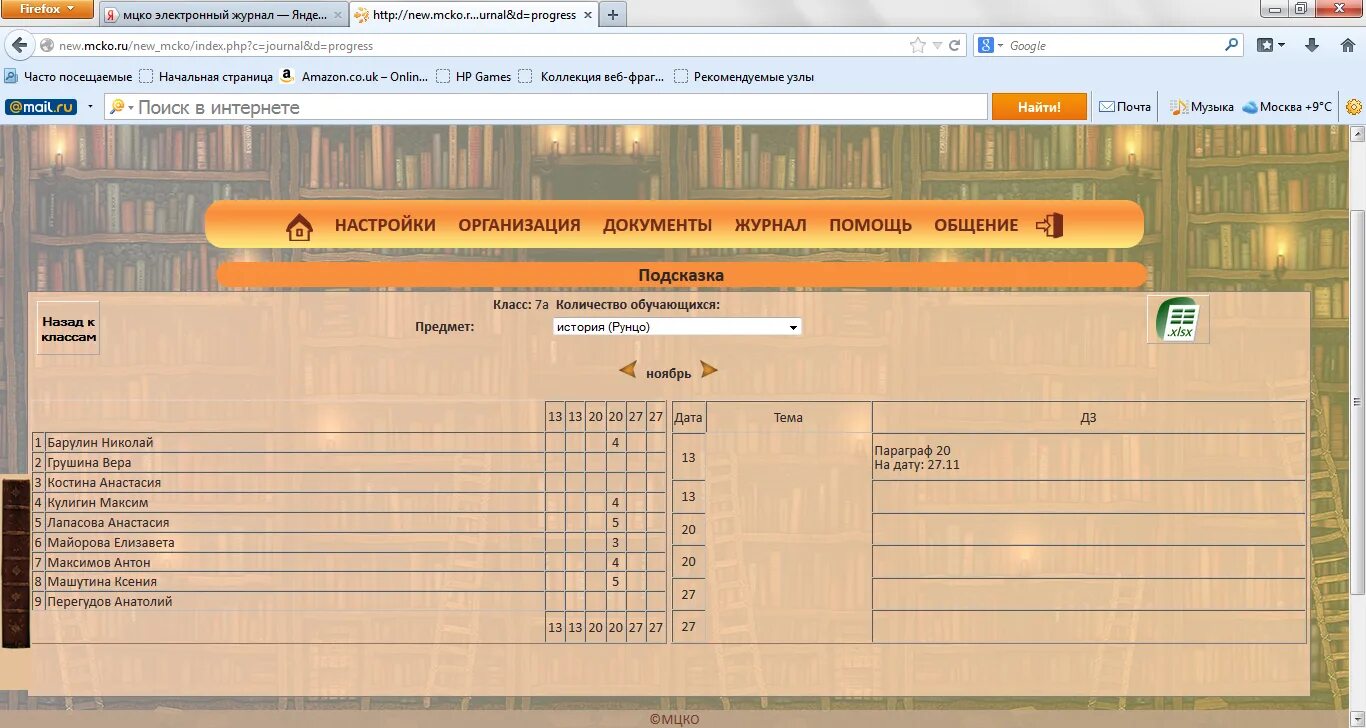This screenshot has width=1366, height=728.
Task: Click the orange Найти! button
Action: tap(1039, 107)
